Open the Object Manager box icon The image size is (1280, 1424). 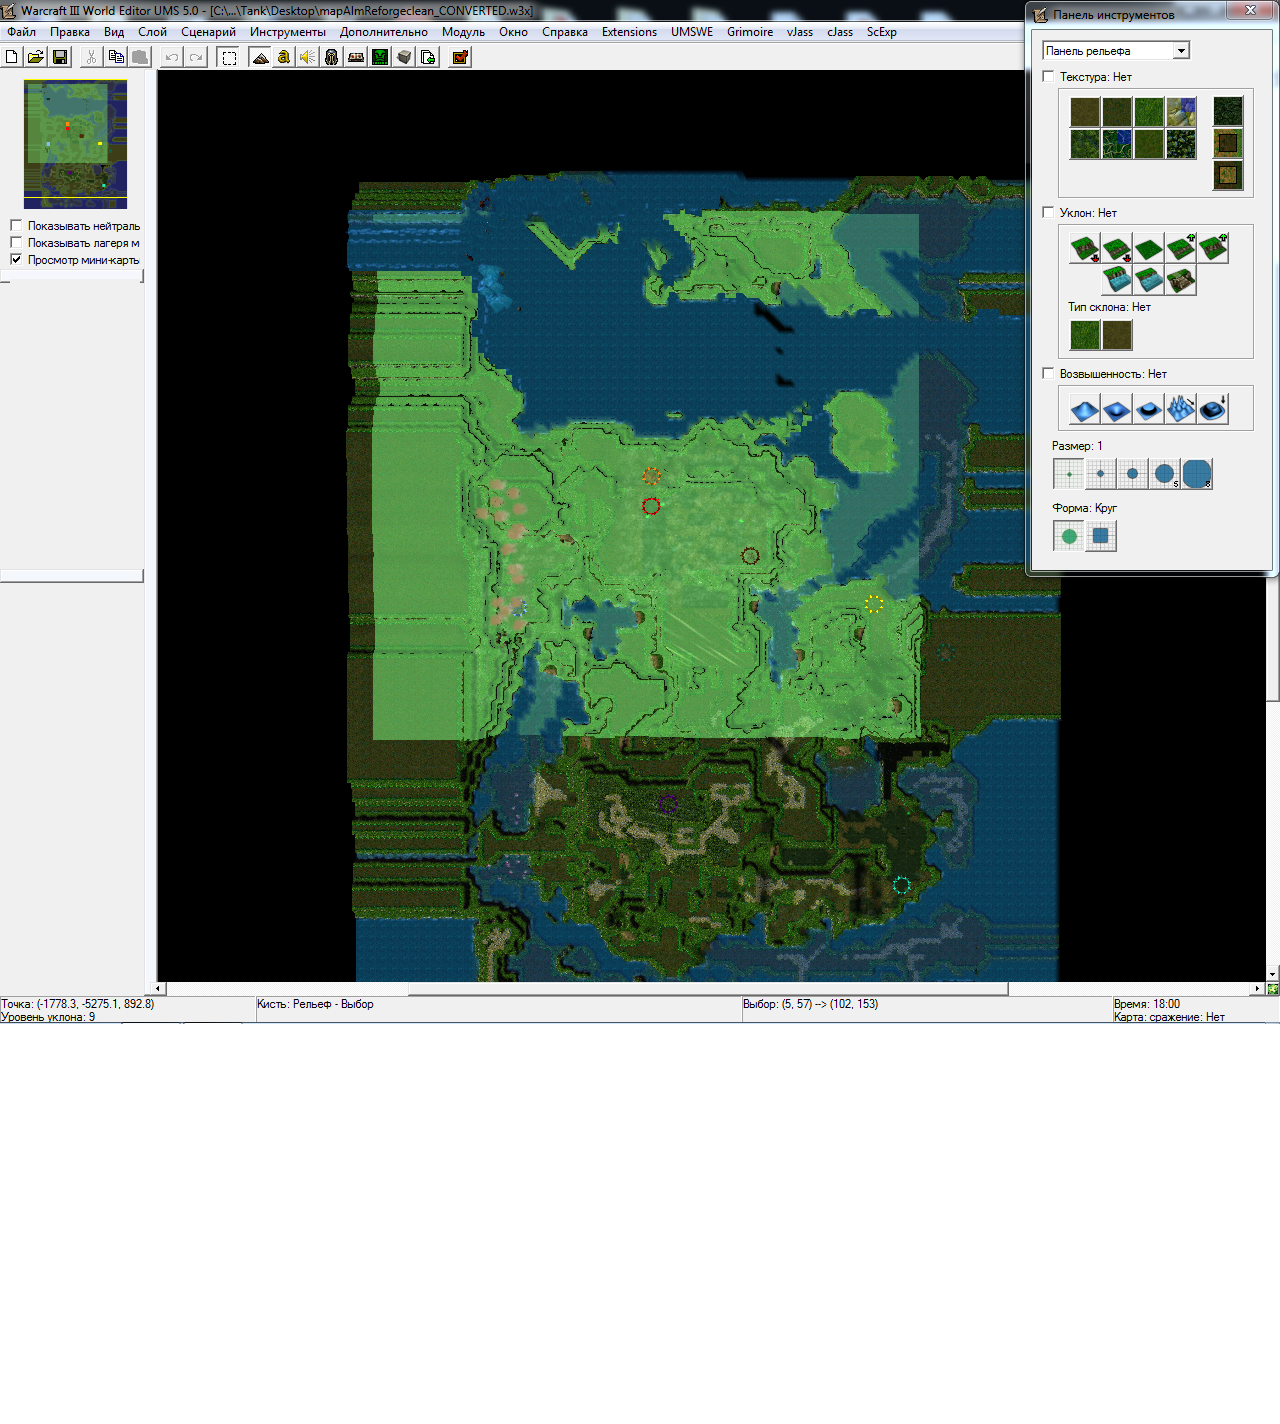[x=404, y=57]
